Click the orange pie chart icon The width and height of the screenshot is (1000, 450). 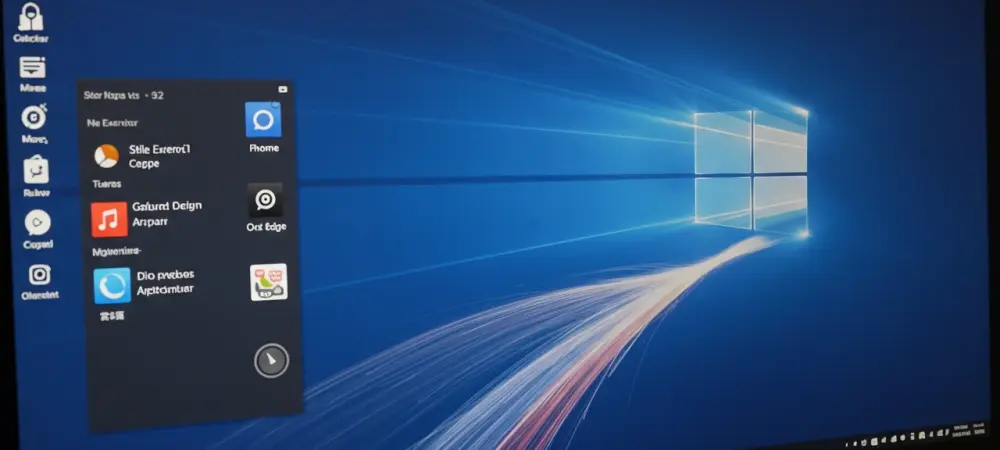tap(107, 156)
